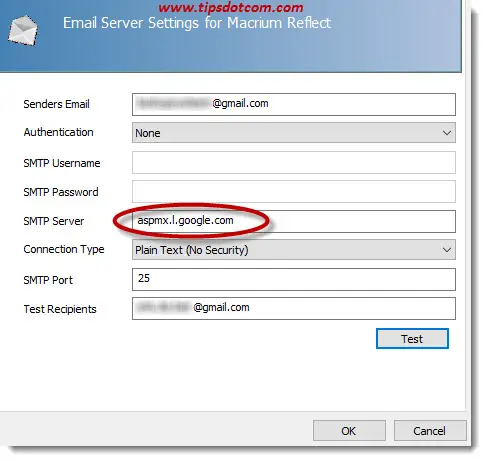Click the SMTP Server label

click(54, 221)
